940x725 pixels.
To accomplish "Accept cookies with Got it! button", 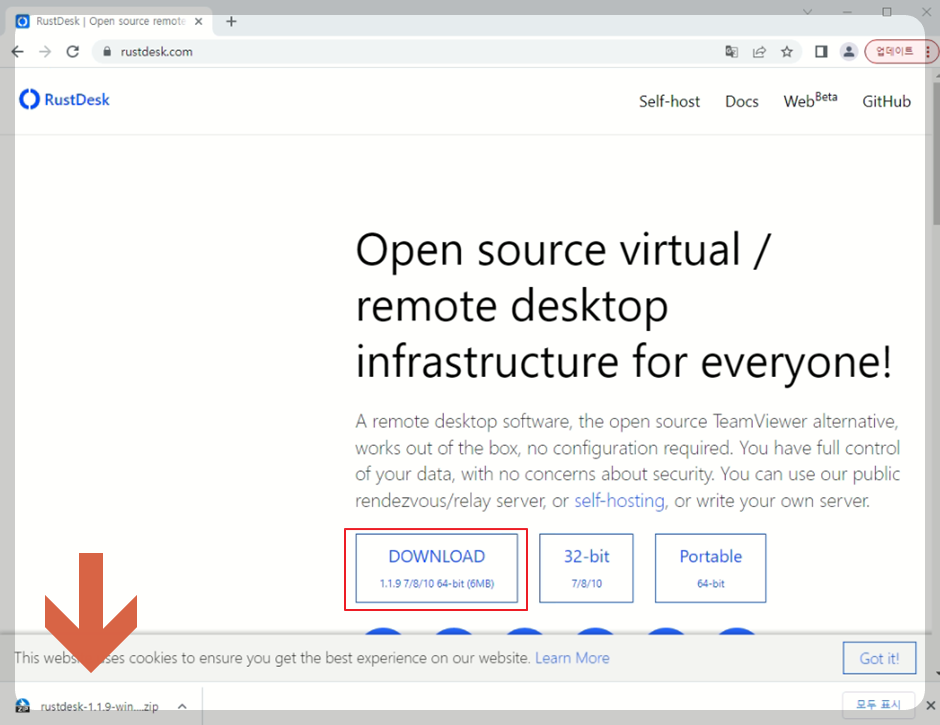I will pos(879,658).
